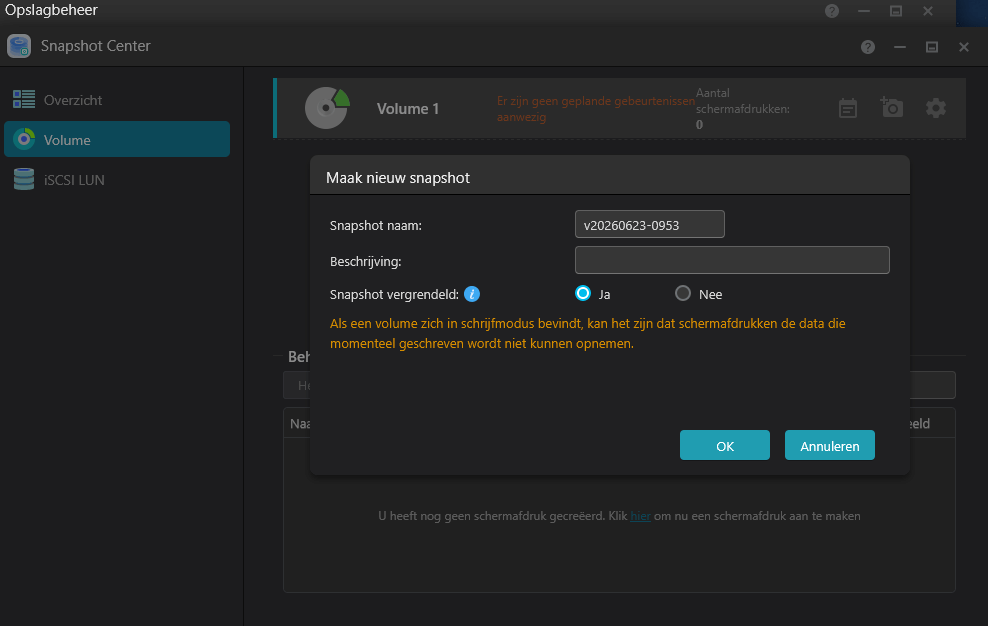Click the 'Aantal schermafdrukken' count text

point(742,108)
